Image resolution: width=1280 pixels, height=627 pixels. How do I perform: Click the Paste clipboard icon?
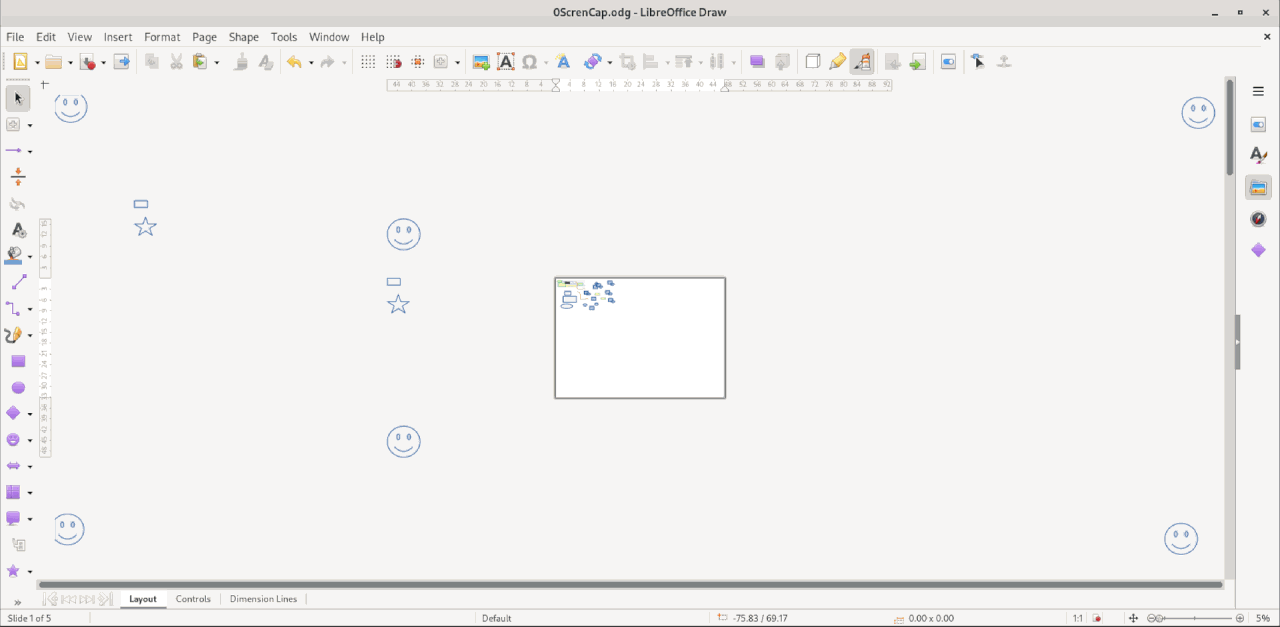coord(200,62)
